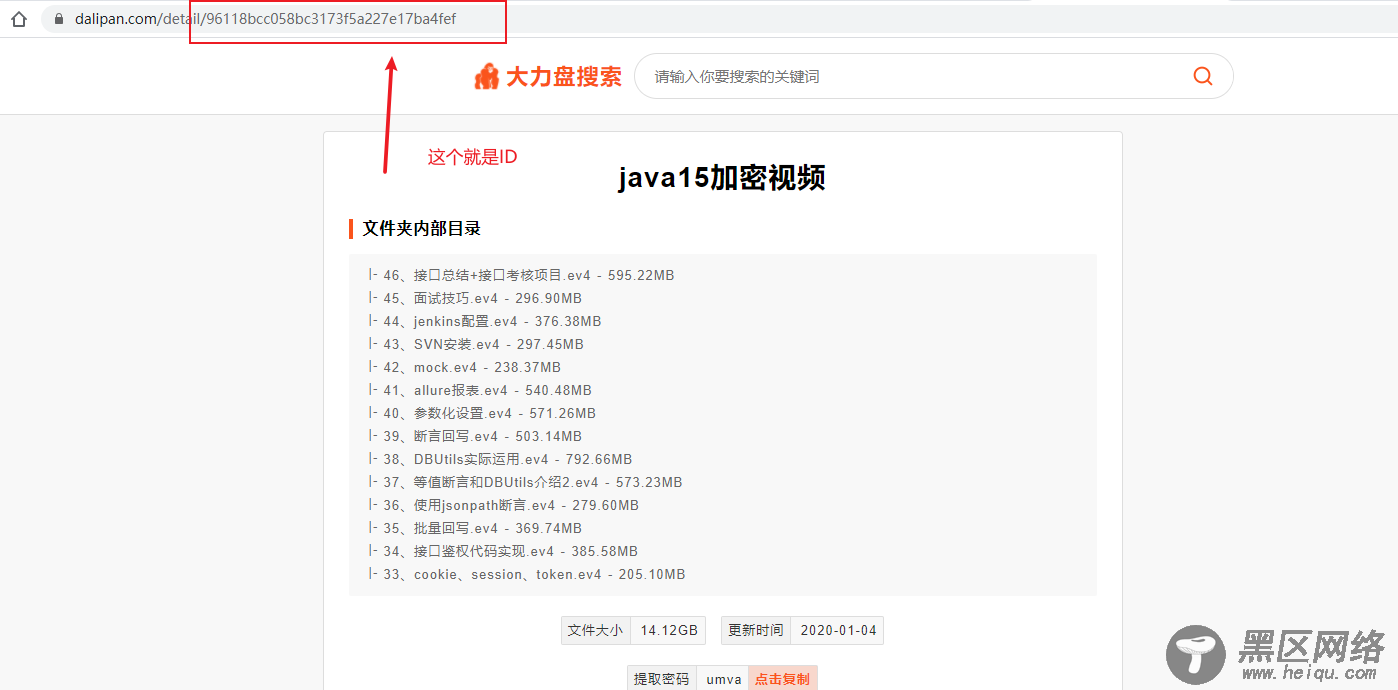This screenshot has width=1398, height=690.
Task: Click the java15加密视频 title
Action: click(722, 178)
